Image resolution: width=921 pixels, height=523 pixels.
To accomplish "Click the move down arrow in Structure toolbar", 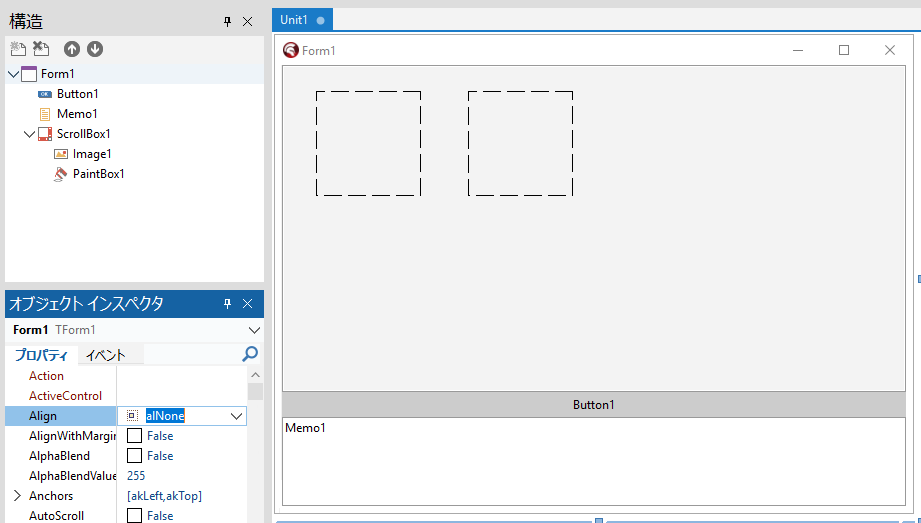I will click(95, 49).
